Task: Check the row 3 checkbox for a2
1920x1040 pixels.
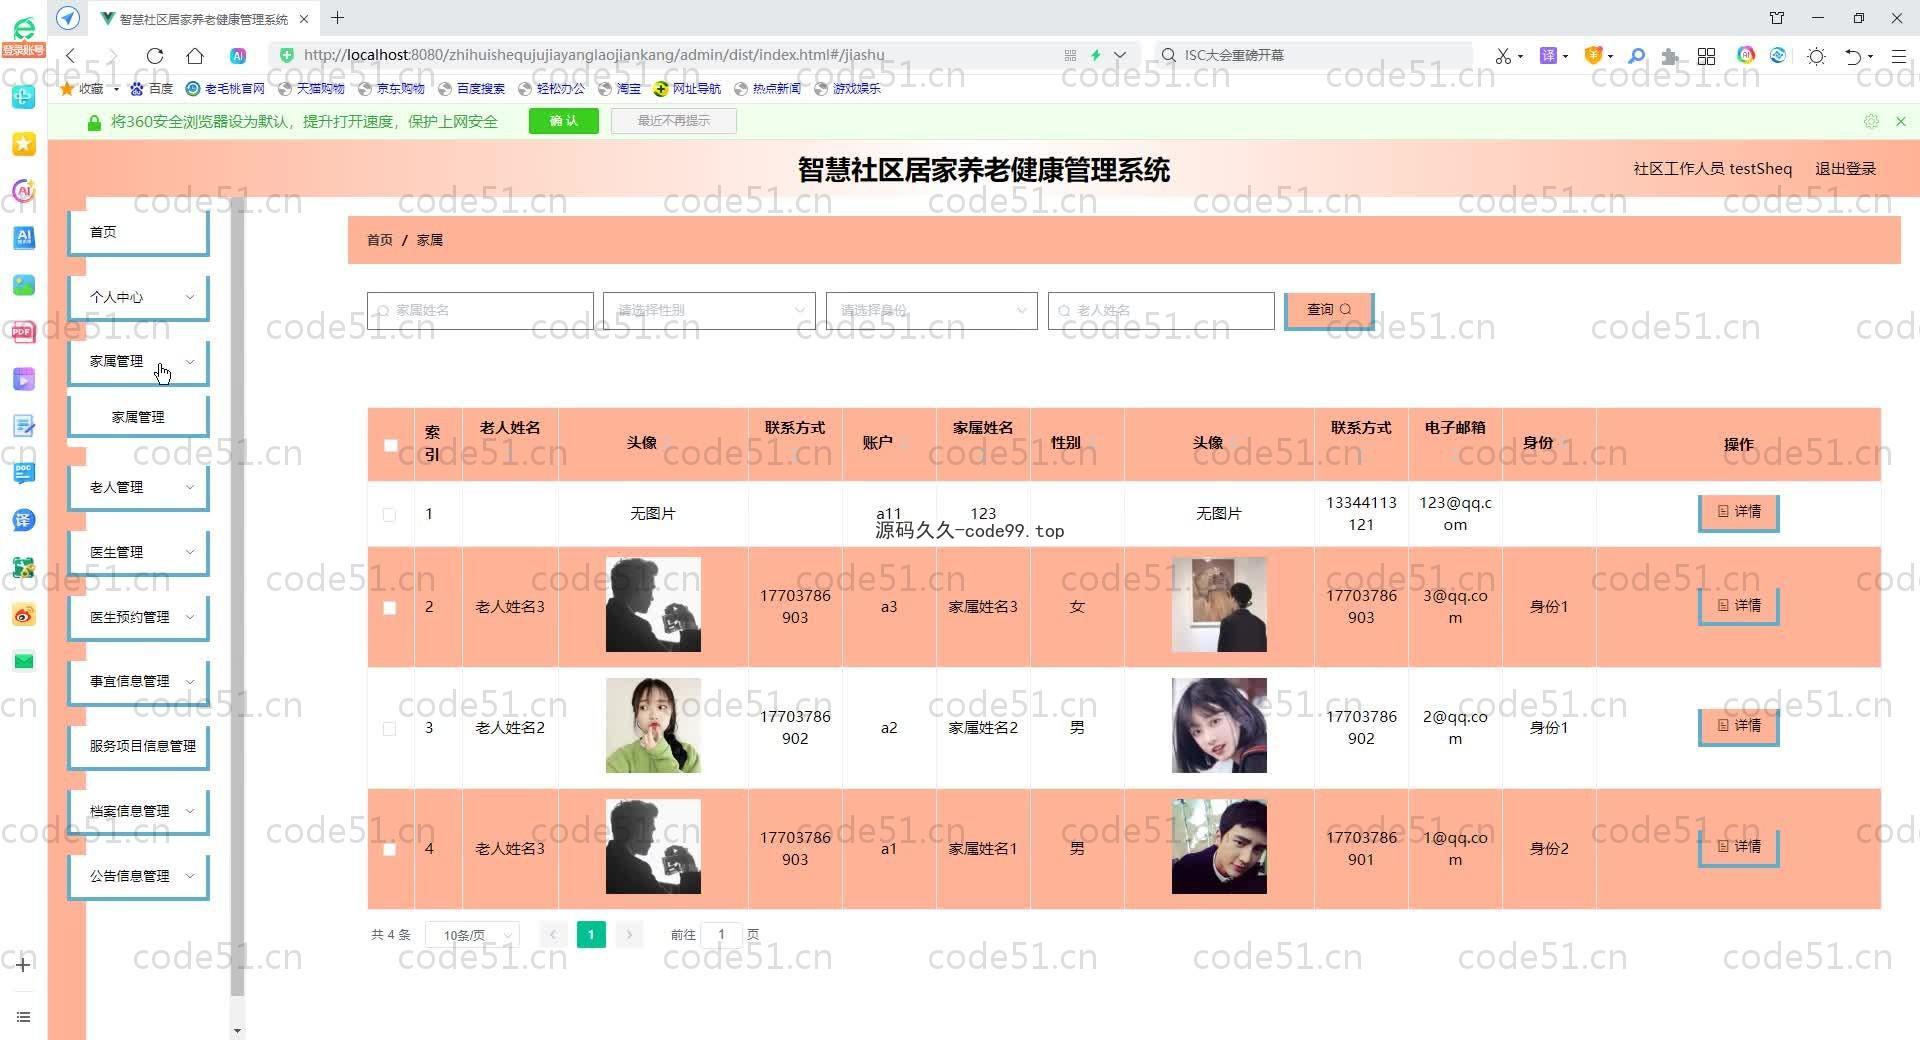Action: coord(390,729)
